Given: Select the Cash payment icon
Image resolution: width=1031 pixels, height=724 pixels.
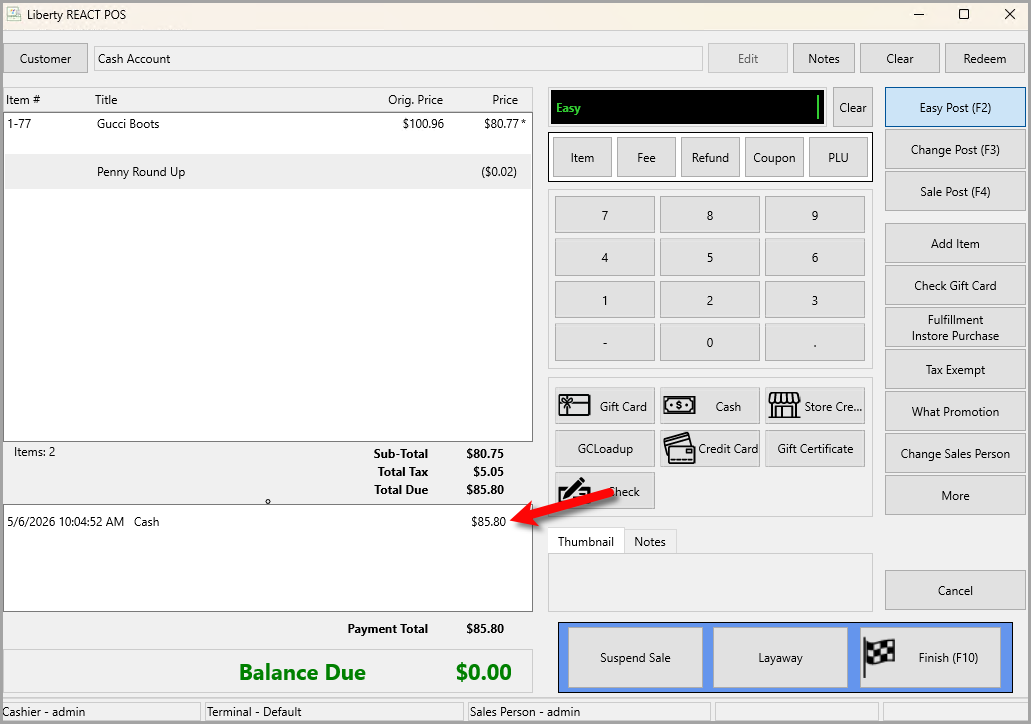Looking at the screenshot, I should click(x=679, y=405).
